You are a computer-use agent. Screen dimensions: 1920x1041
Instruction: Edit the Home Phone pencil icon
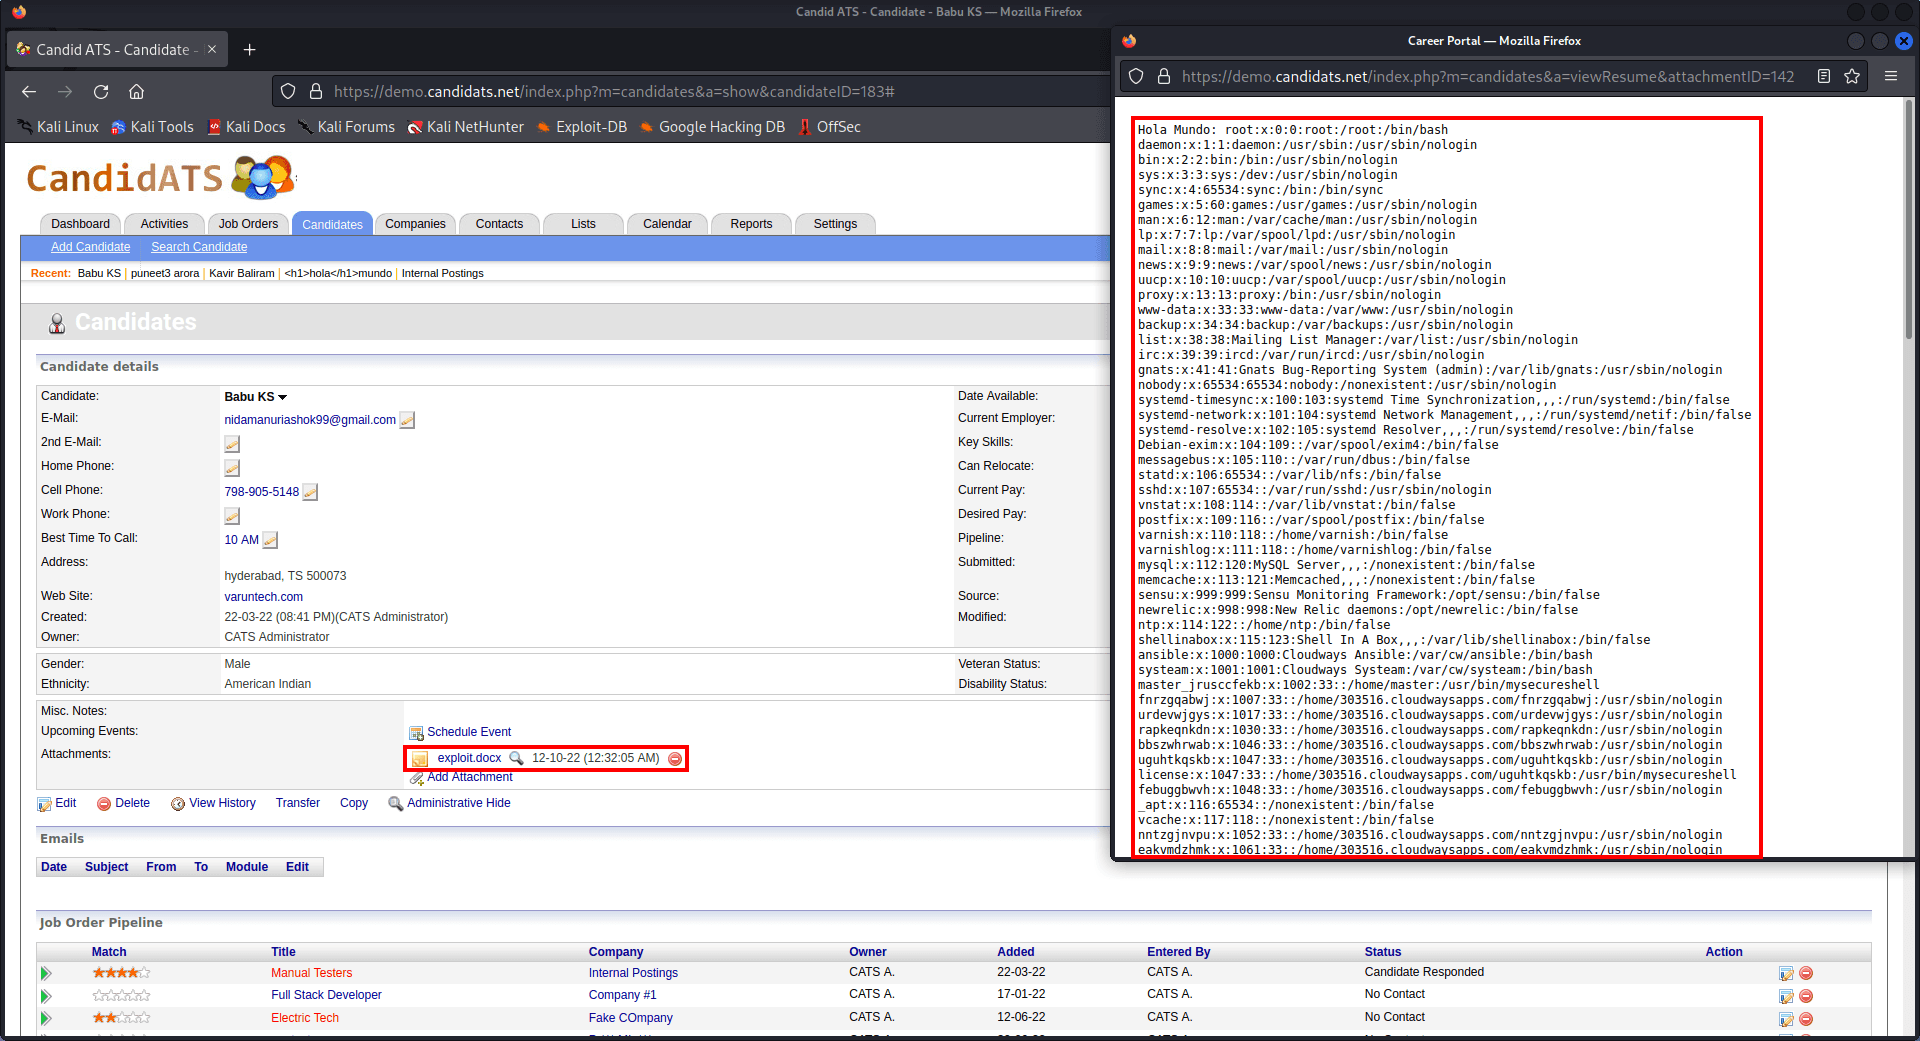(232, 468)
